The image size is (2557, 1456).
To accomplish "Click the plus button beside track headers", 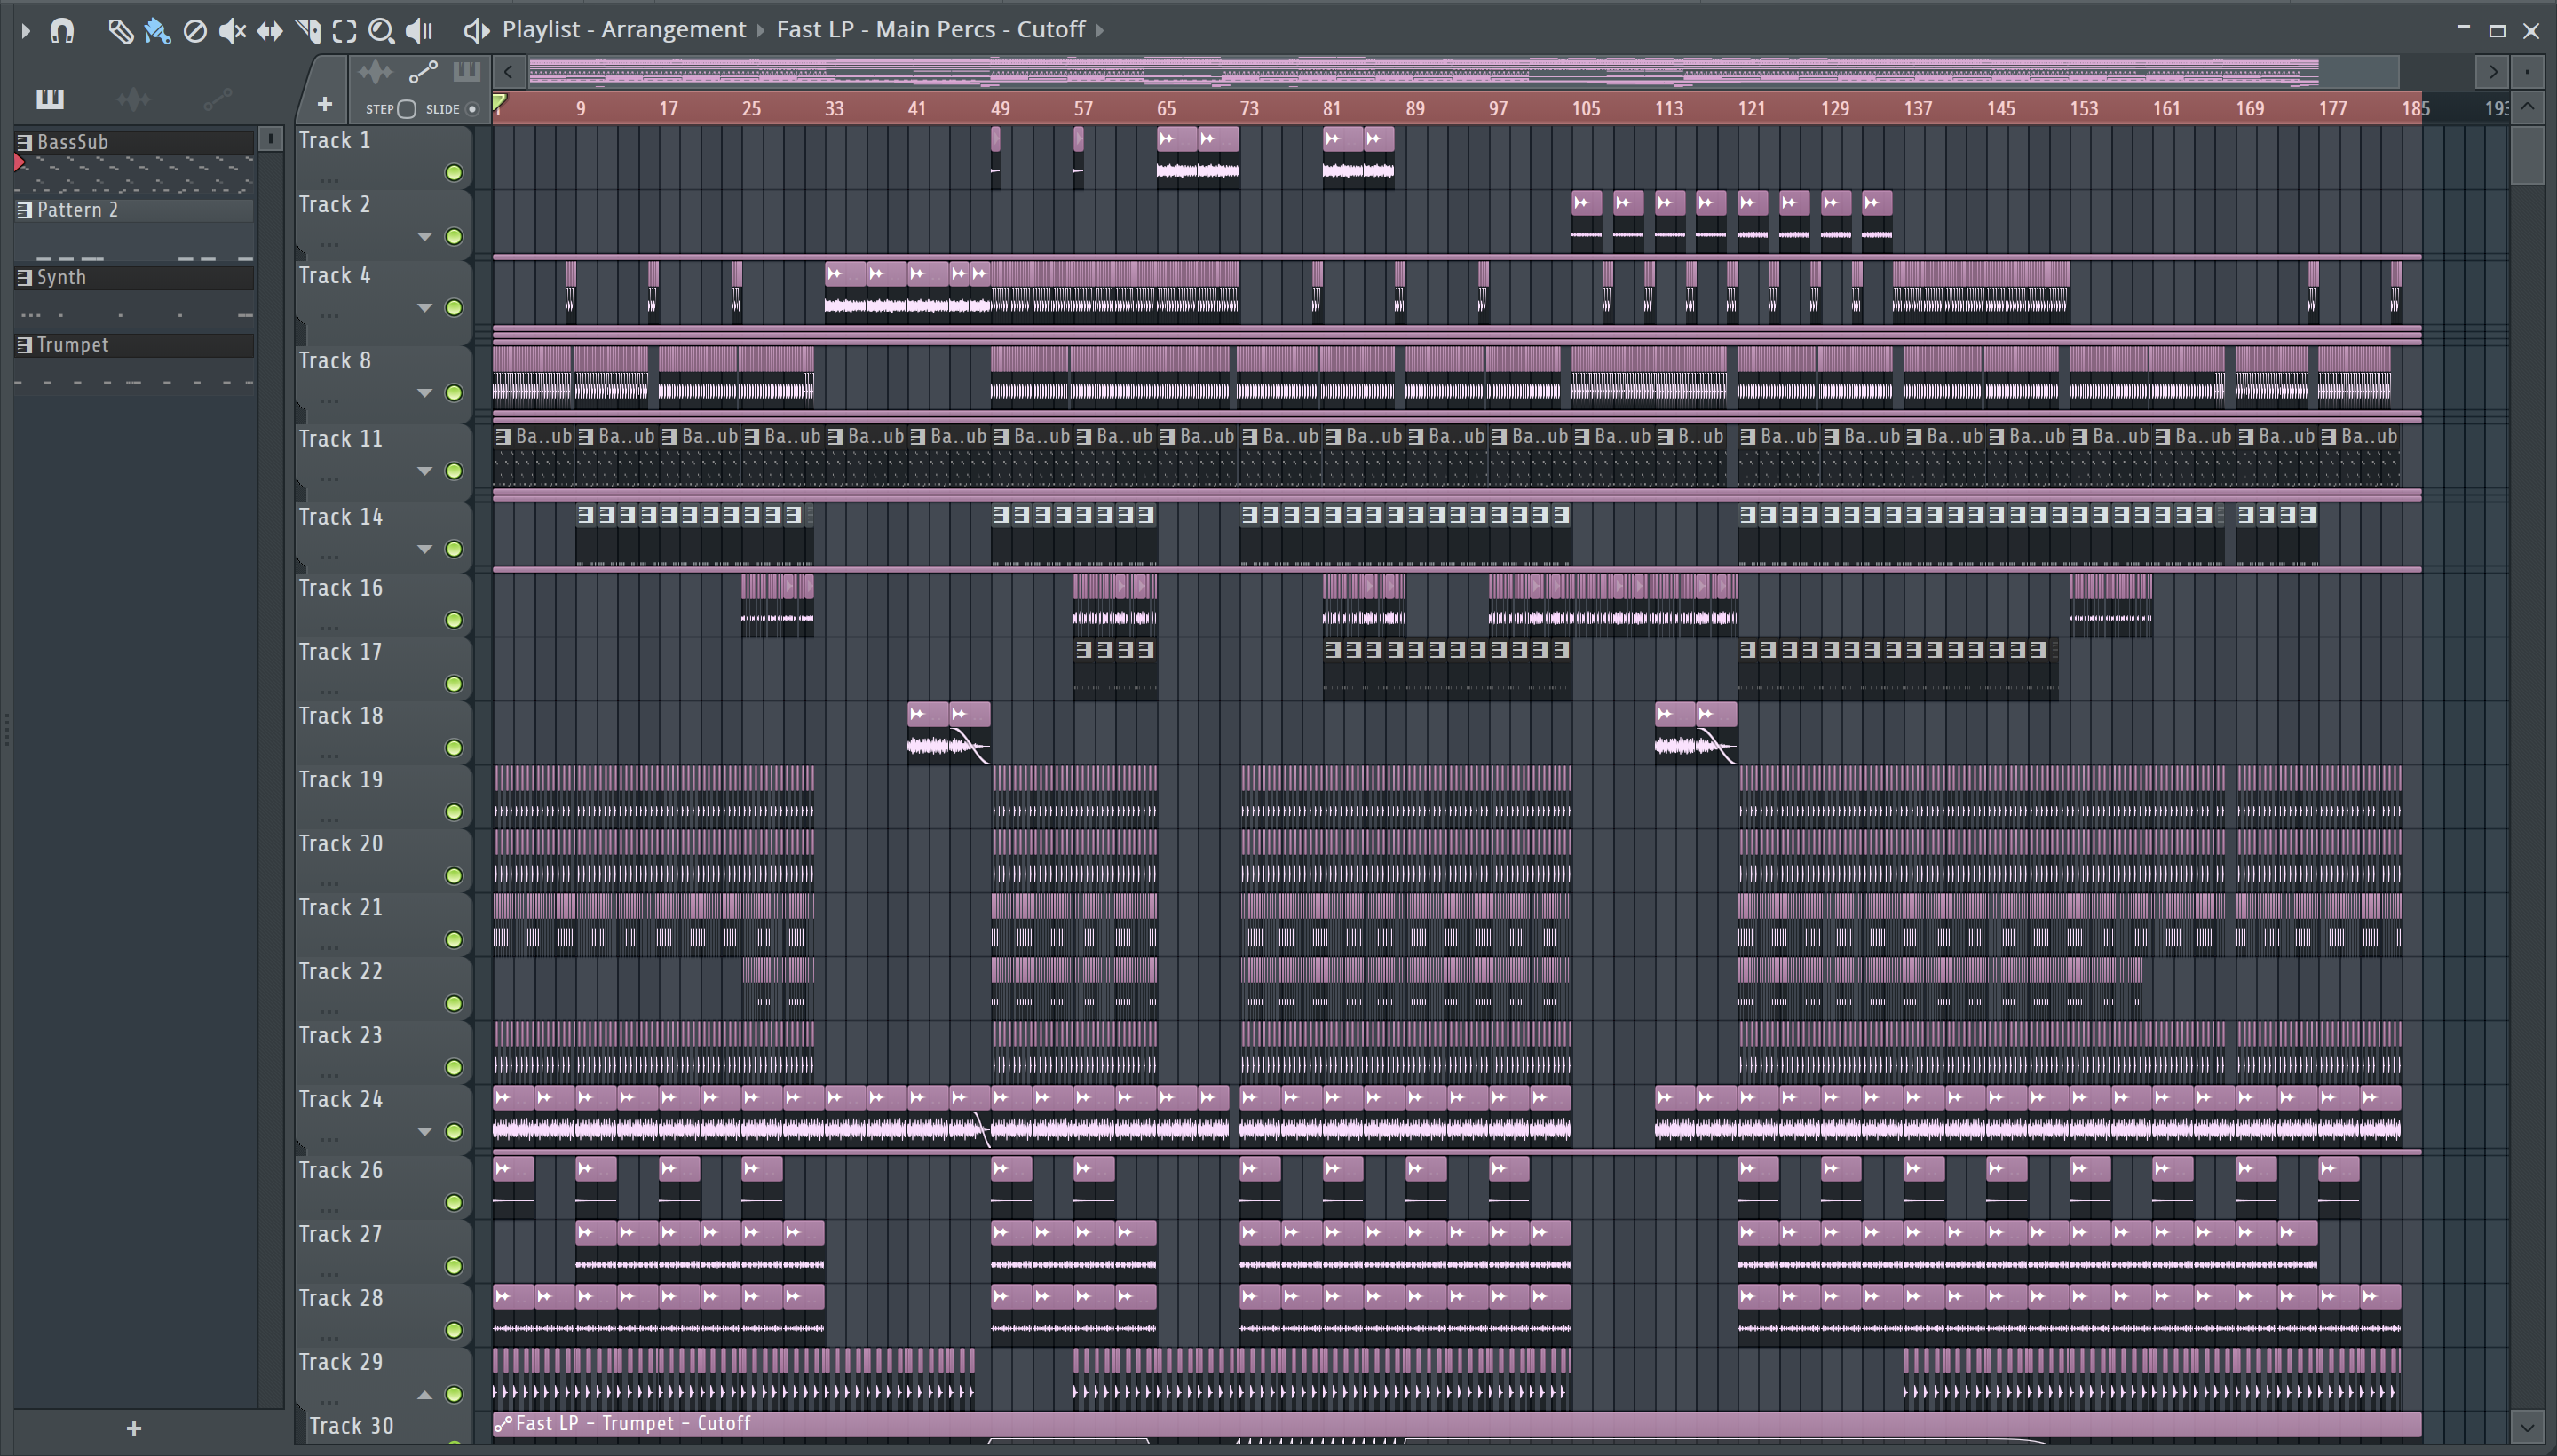I will 324,104.
